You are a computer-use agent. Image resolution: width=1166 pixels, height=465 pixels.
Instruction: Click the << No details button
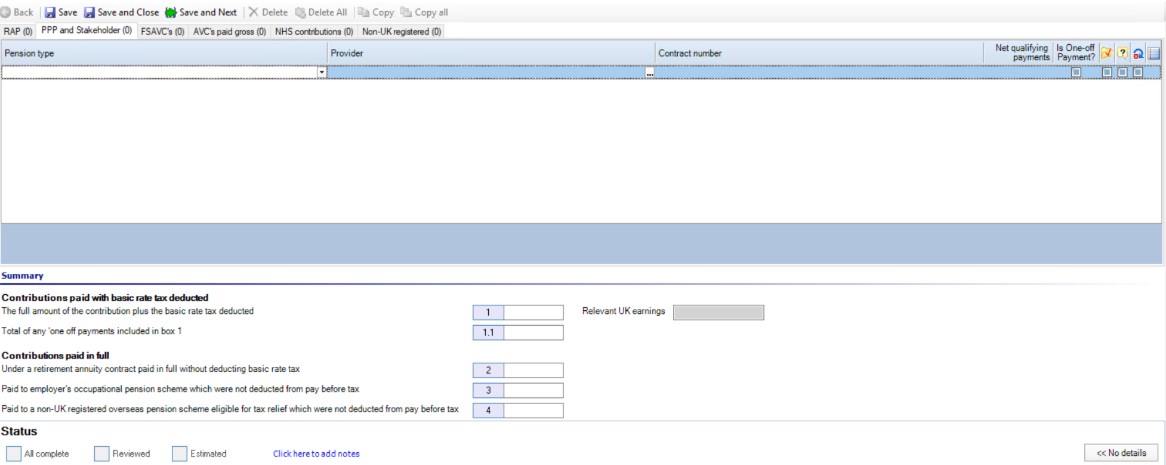(1121, 452)
